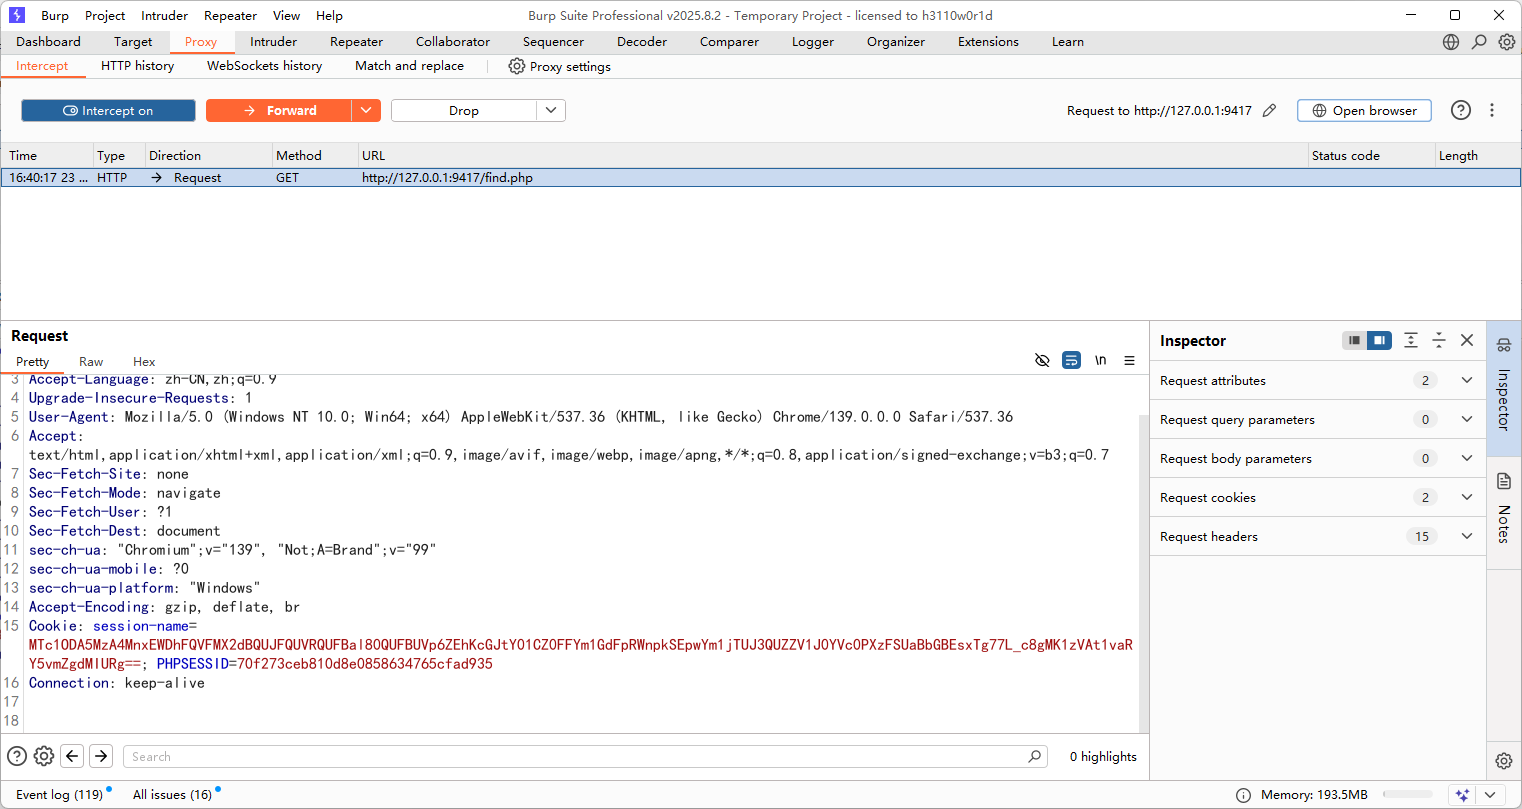
Task: Open the request editor hamburger menu
Action: click(x=1129, y=361)
